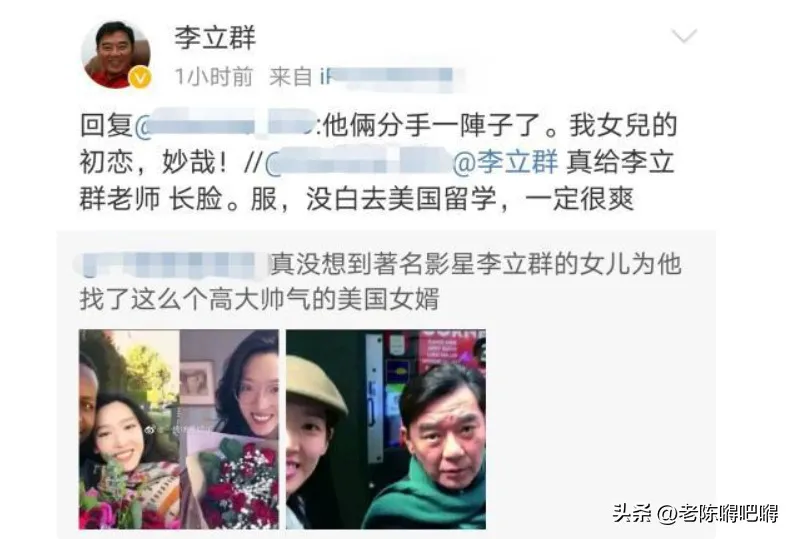Screen dimensions: 794x539
Task: Open the blurred username after the slashes
Action: 359,163
